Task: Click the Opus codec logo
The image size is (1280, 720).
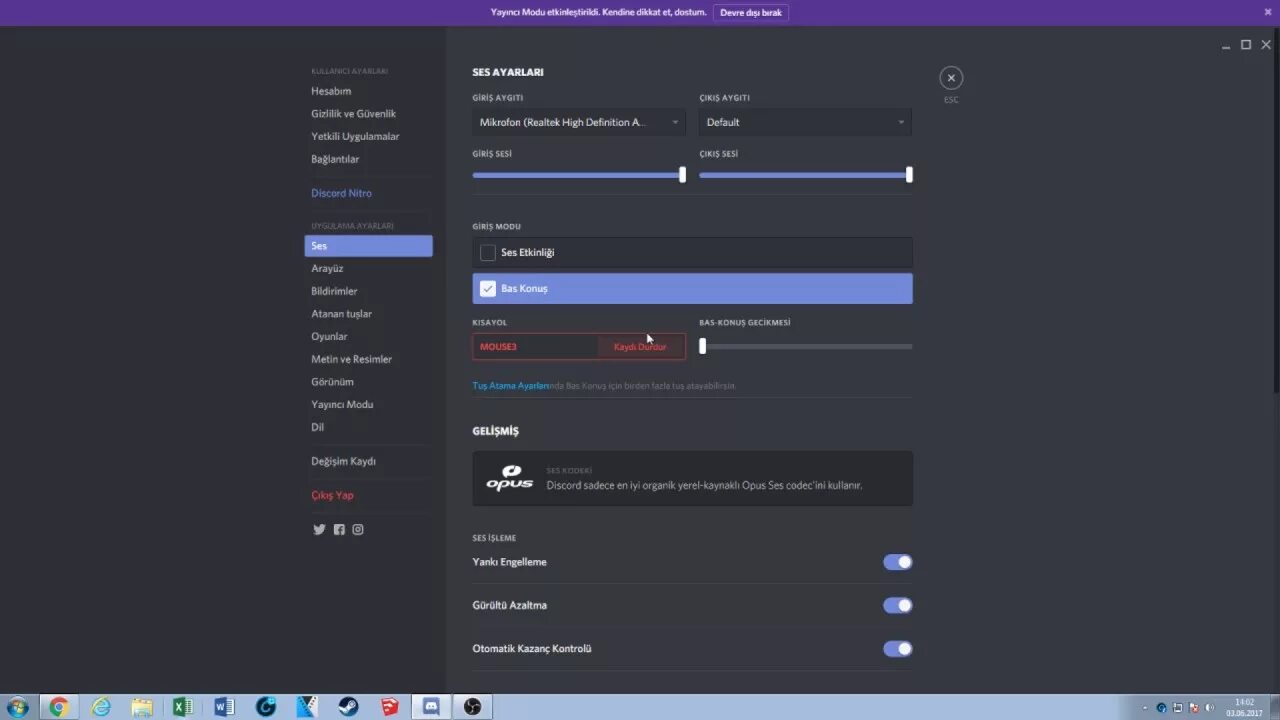Action: coord(509,478)
